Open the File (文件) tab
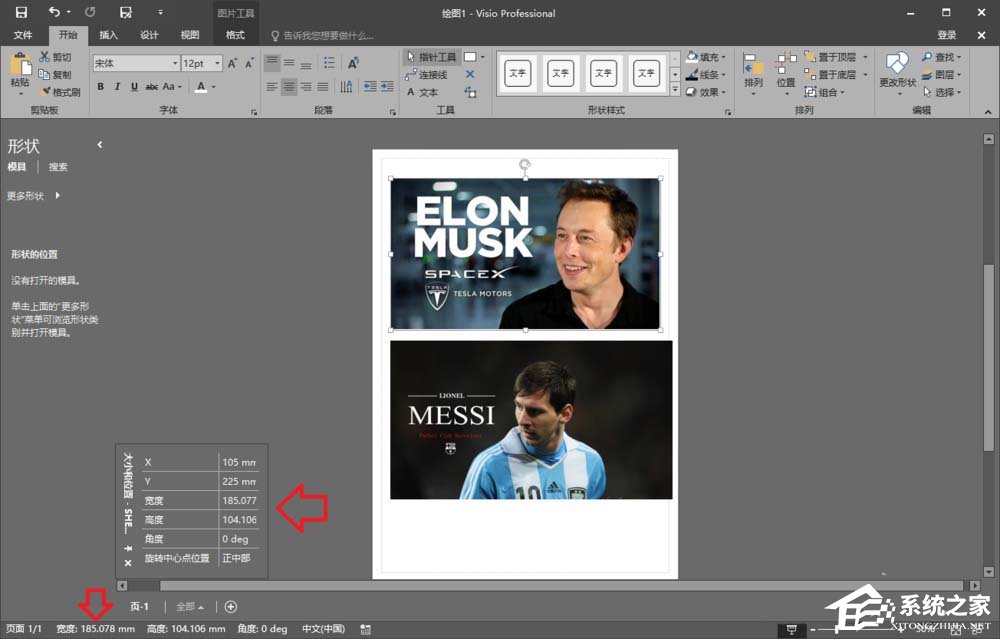1000x639 pixels. click(23, 35)
